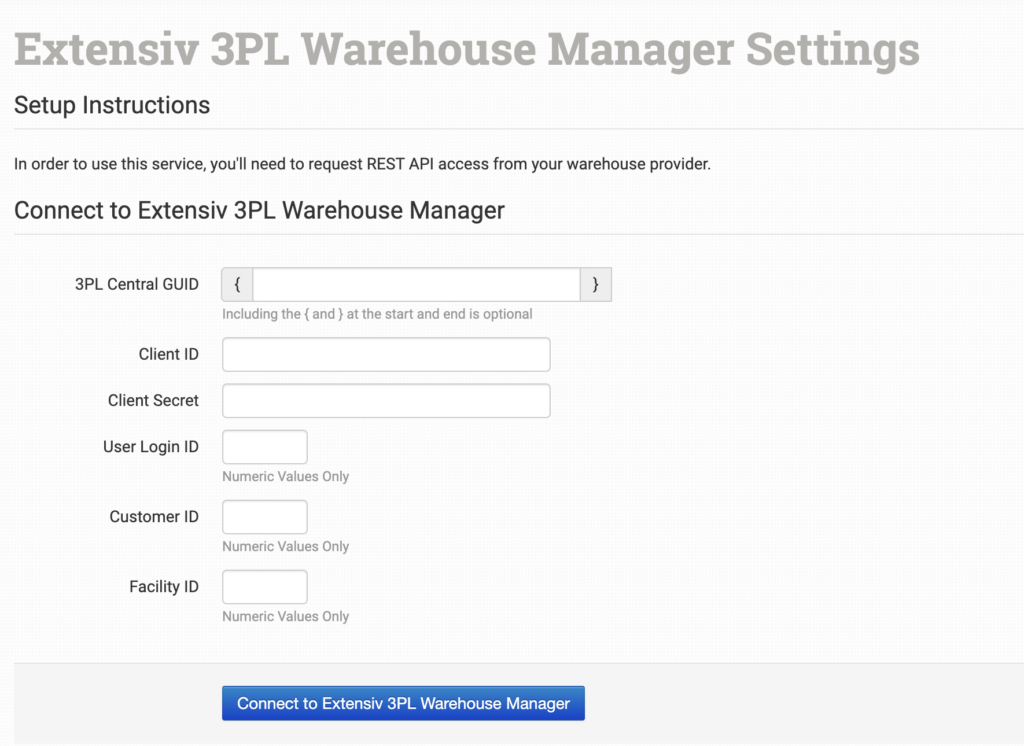Click the REST API access instruction text
Screen dimensions: 1024x746
click(362, 164)
